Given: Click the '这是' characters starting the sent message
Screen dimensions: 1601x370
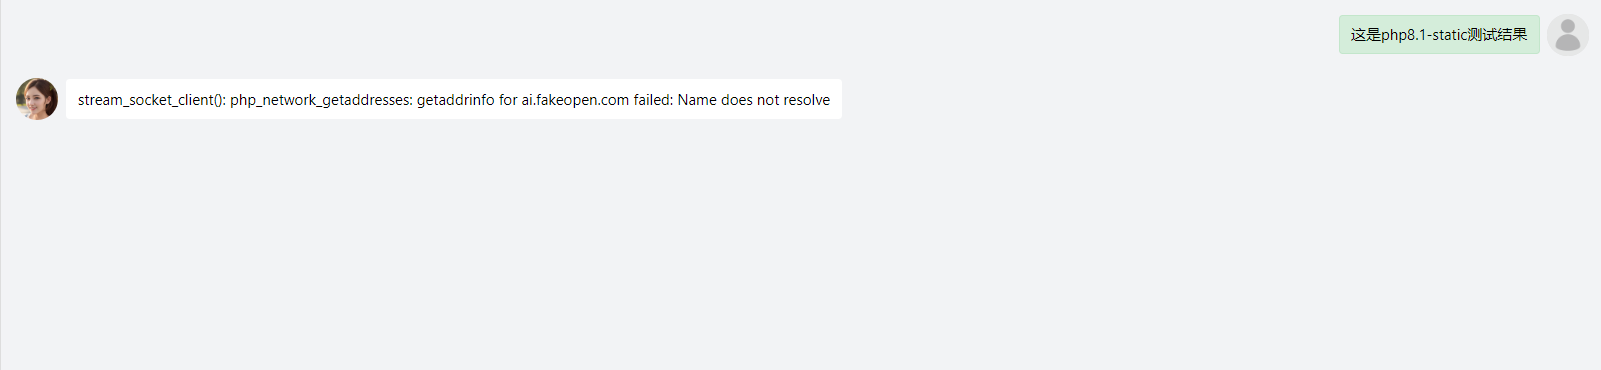Looking at the screenshot, I should tap(1366, 35).
